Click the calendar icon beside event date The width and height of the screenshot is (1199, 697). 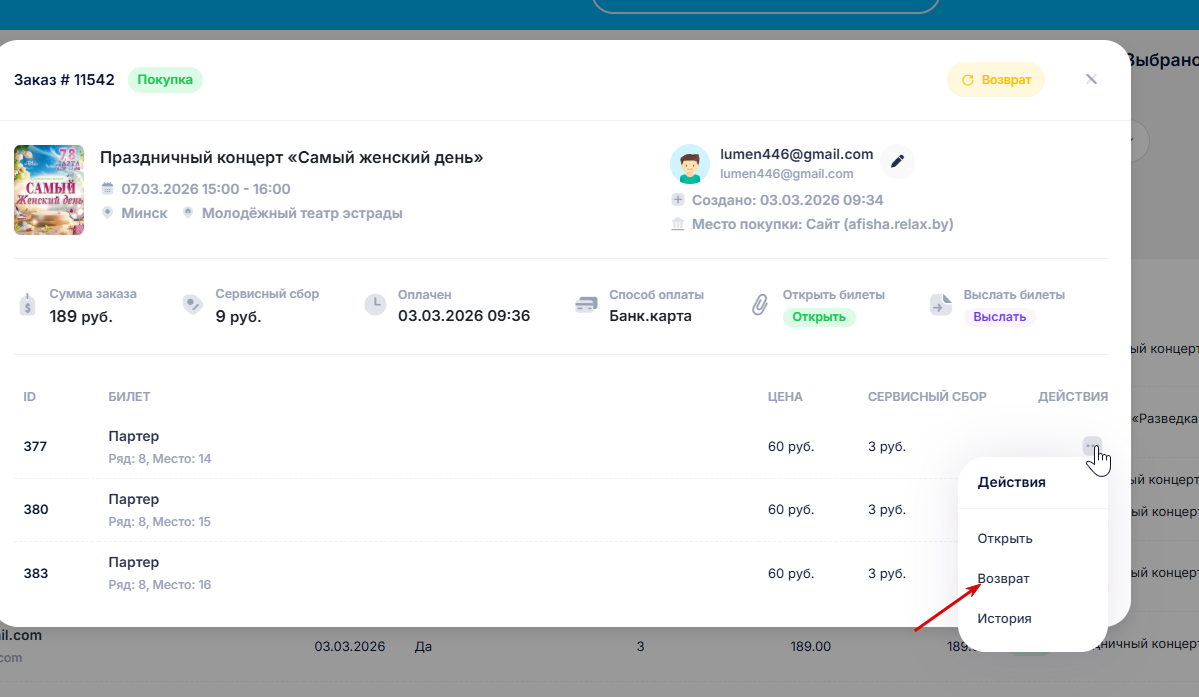pos(107,188)
